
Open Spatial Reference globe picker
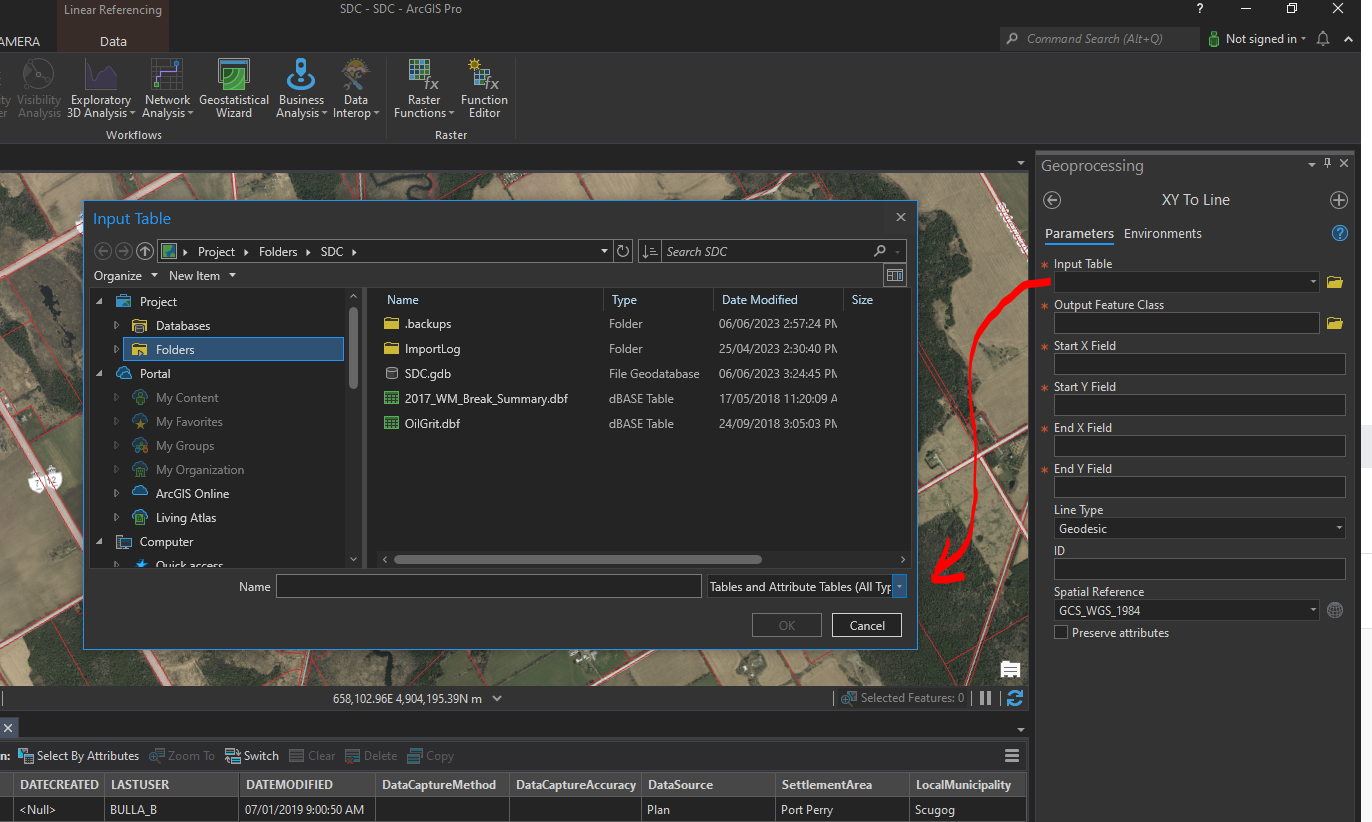(x=1334, y=611)
